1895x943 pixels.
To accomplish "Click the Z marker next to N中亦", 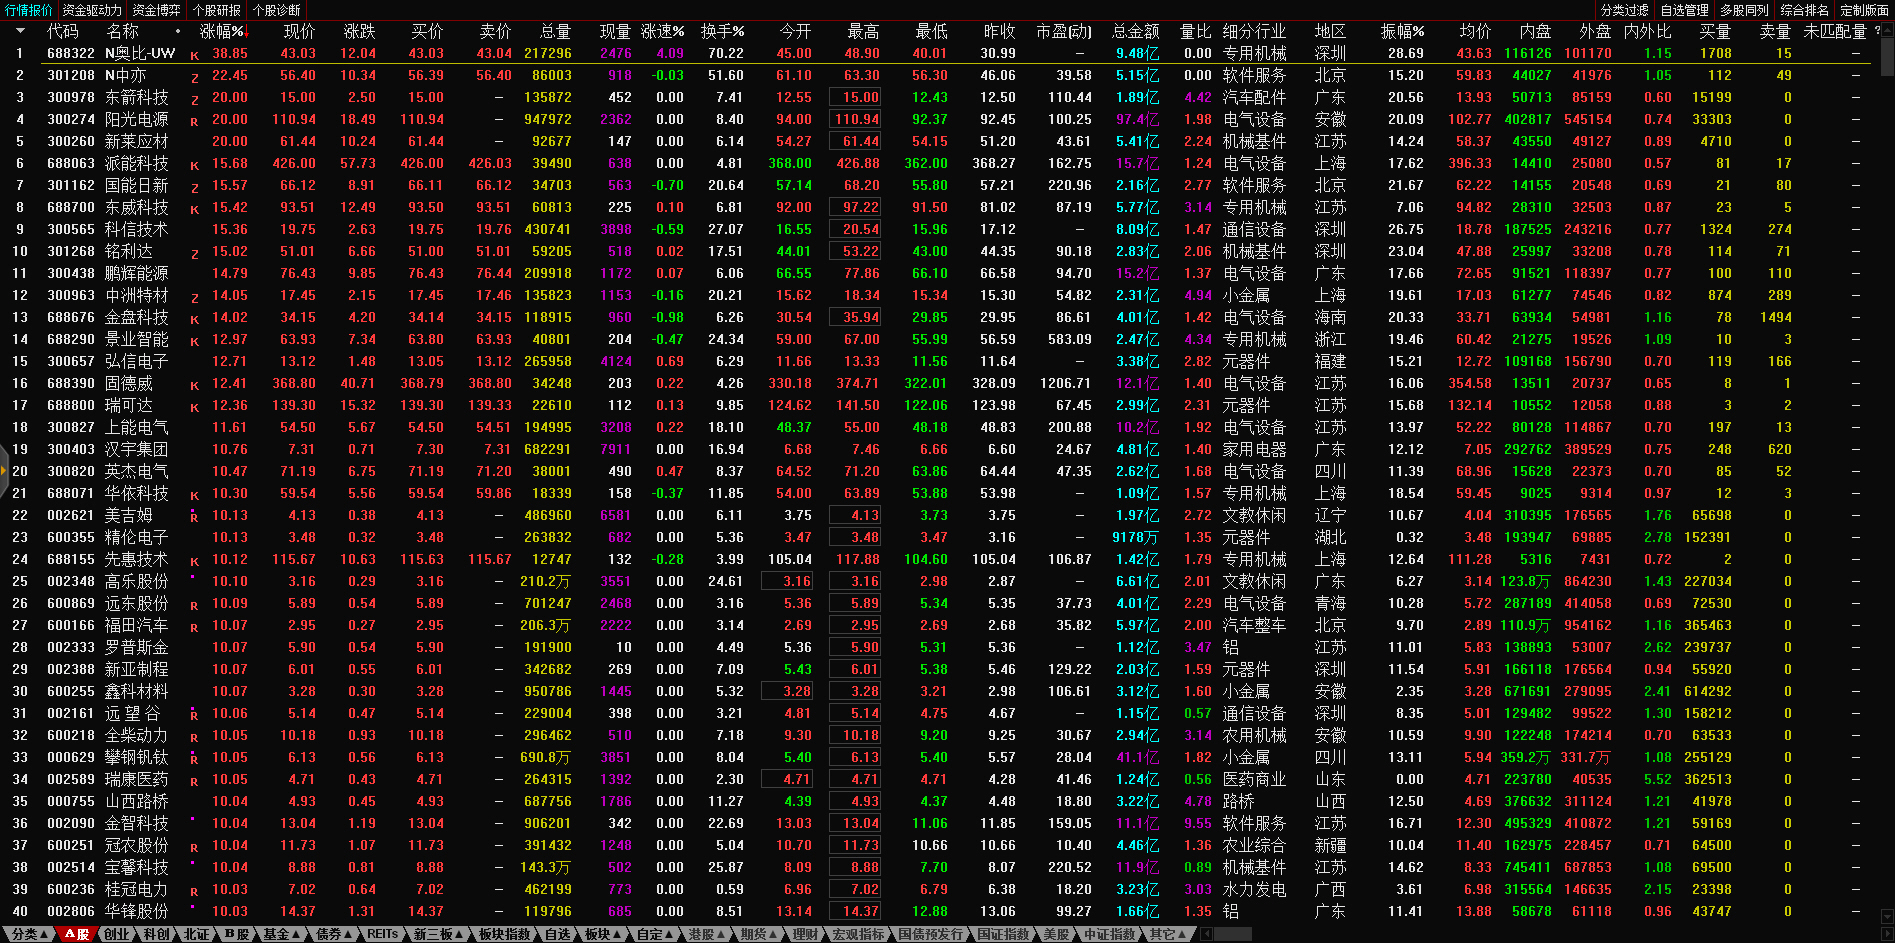I will [x=194, y=77].
